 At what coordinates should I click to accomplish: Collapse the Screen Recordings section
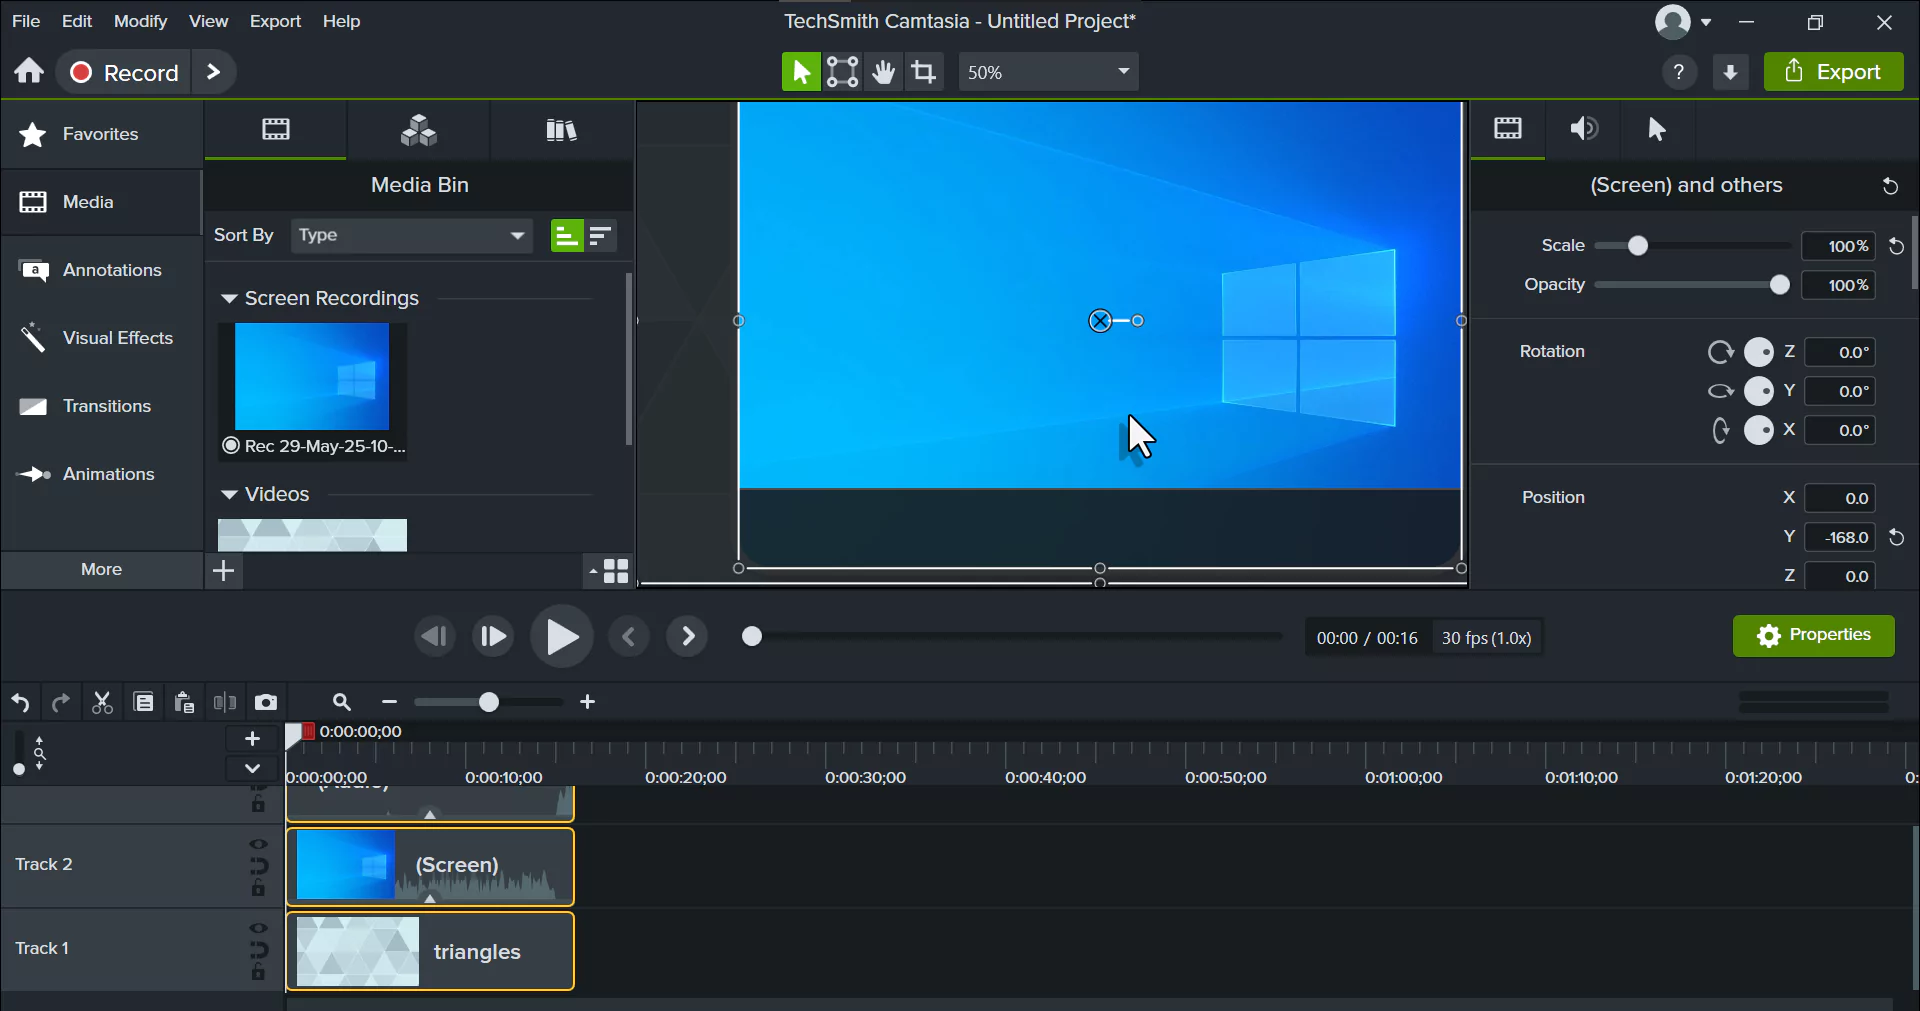pyautogui.click(x=229, y=299)
